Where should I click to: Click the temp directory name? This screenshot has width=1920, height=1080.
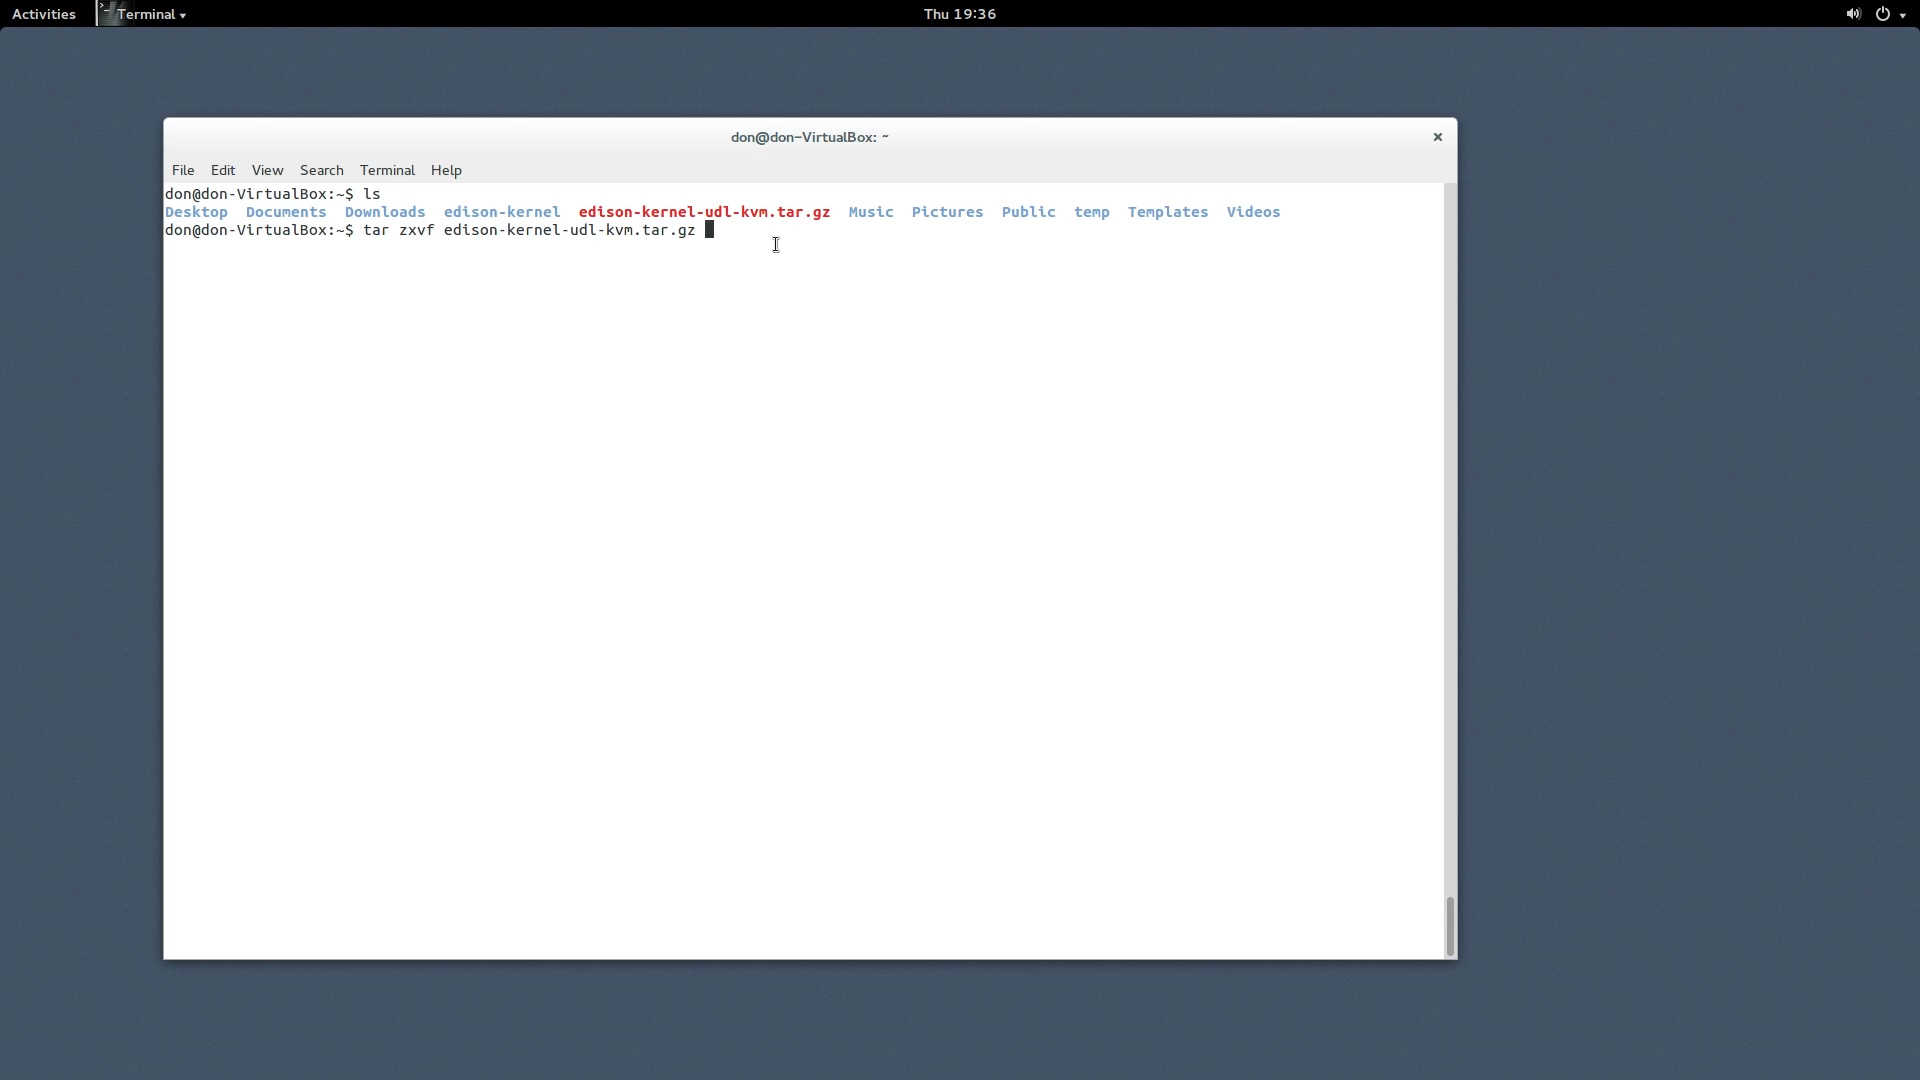1092,213
